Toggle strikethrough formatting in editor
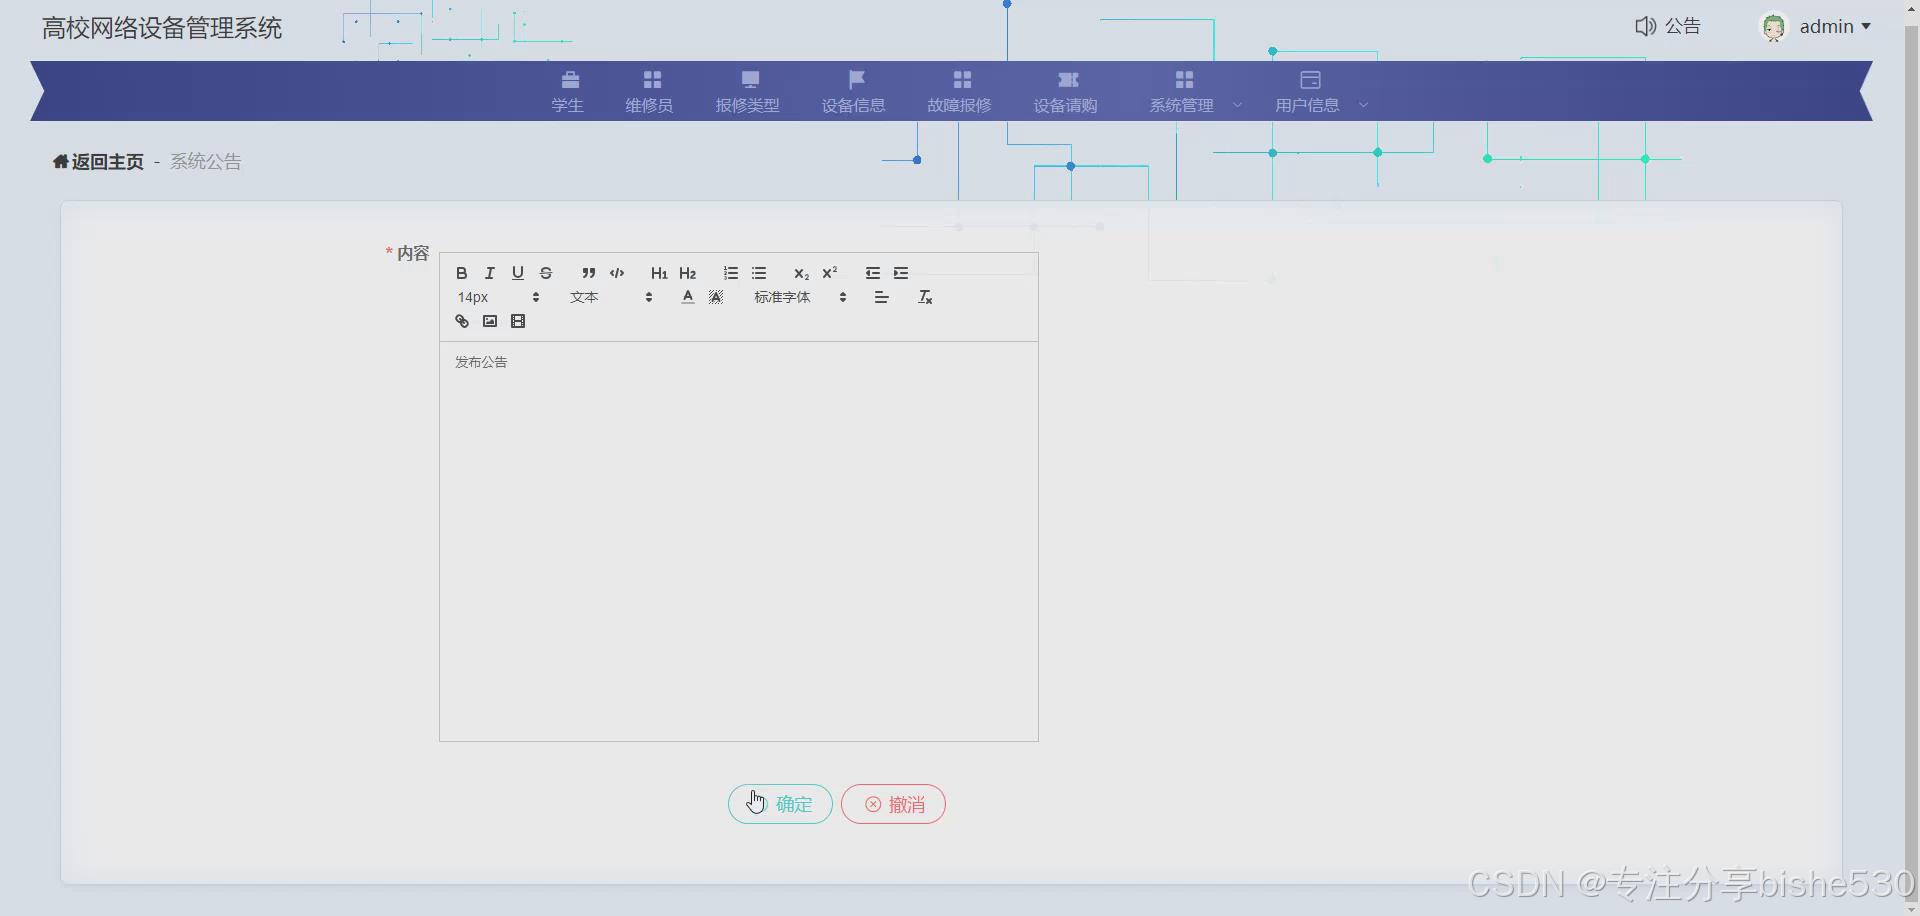 (x=546, y=273)
